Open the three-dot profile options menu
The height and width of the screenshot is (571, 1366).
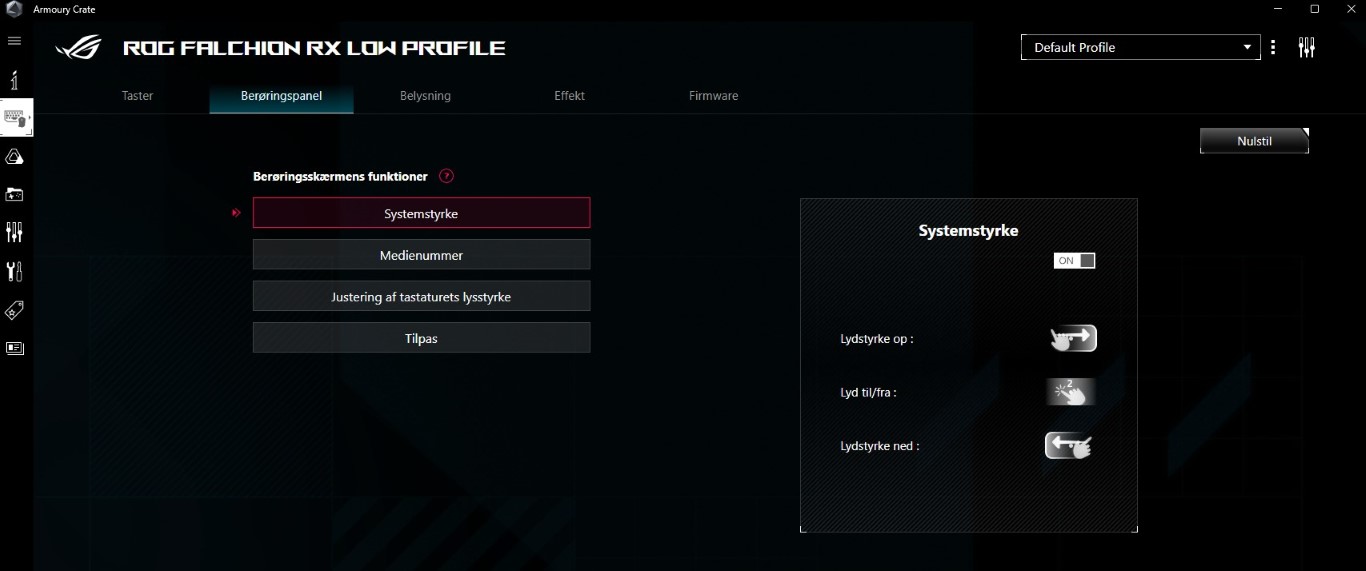(x=1273, y=47)
